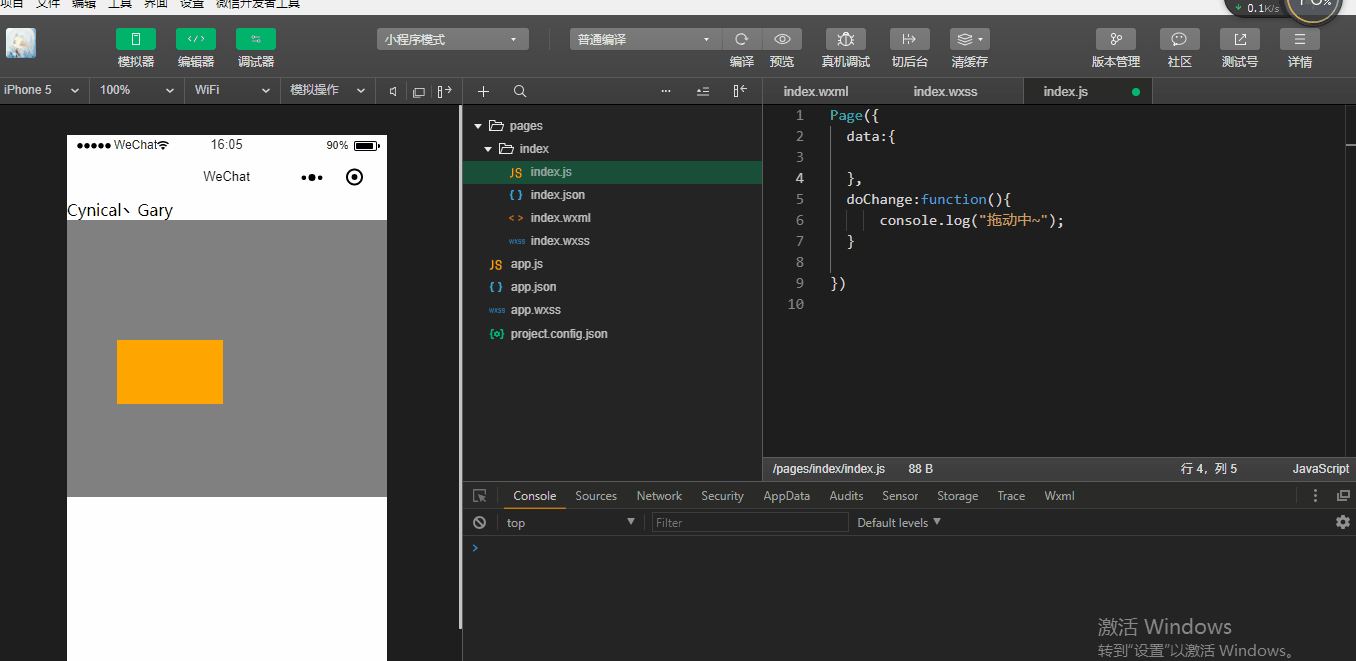The image size is (1356, 661).
Task: Add new file with plus icon
Action: 484,91
